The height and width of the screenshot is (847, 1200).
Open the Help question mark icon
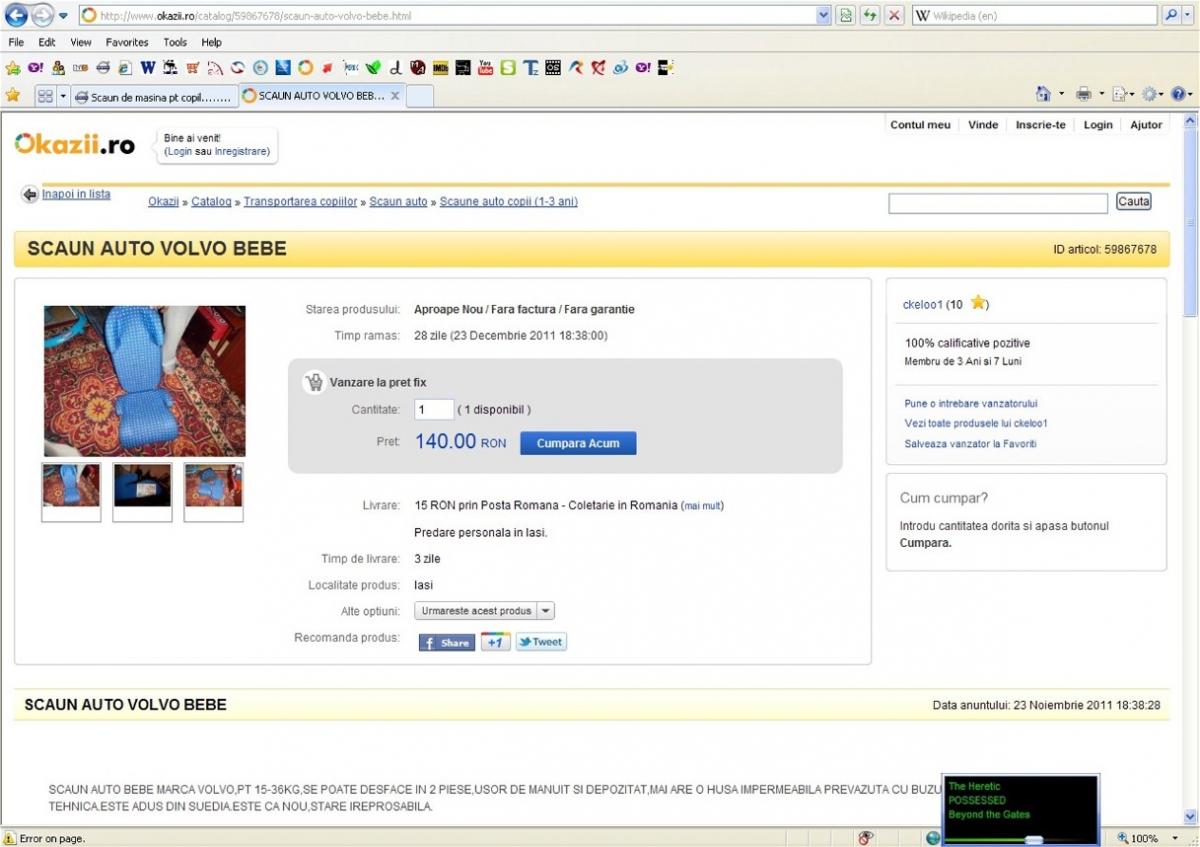click(1177, 95)
